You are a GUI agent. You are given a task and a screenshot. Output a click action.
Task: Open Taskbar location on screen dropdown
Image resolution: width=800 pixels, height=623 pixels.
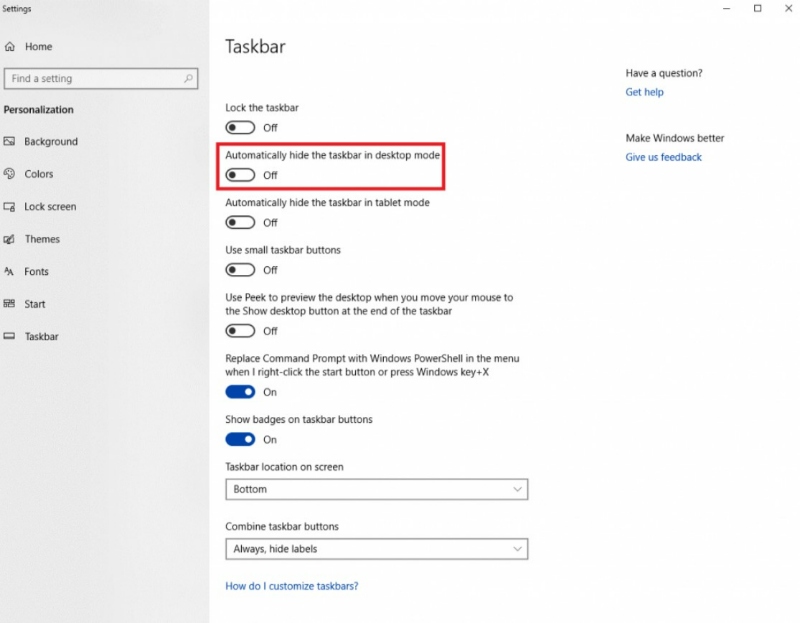[377, 489]
